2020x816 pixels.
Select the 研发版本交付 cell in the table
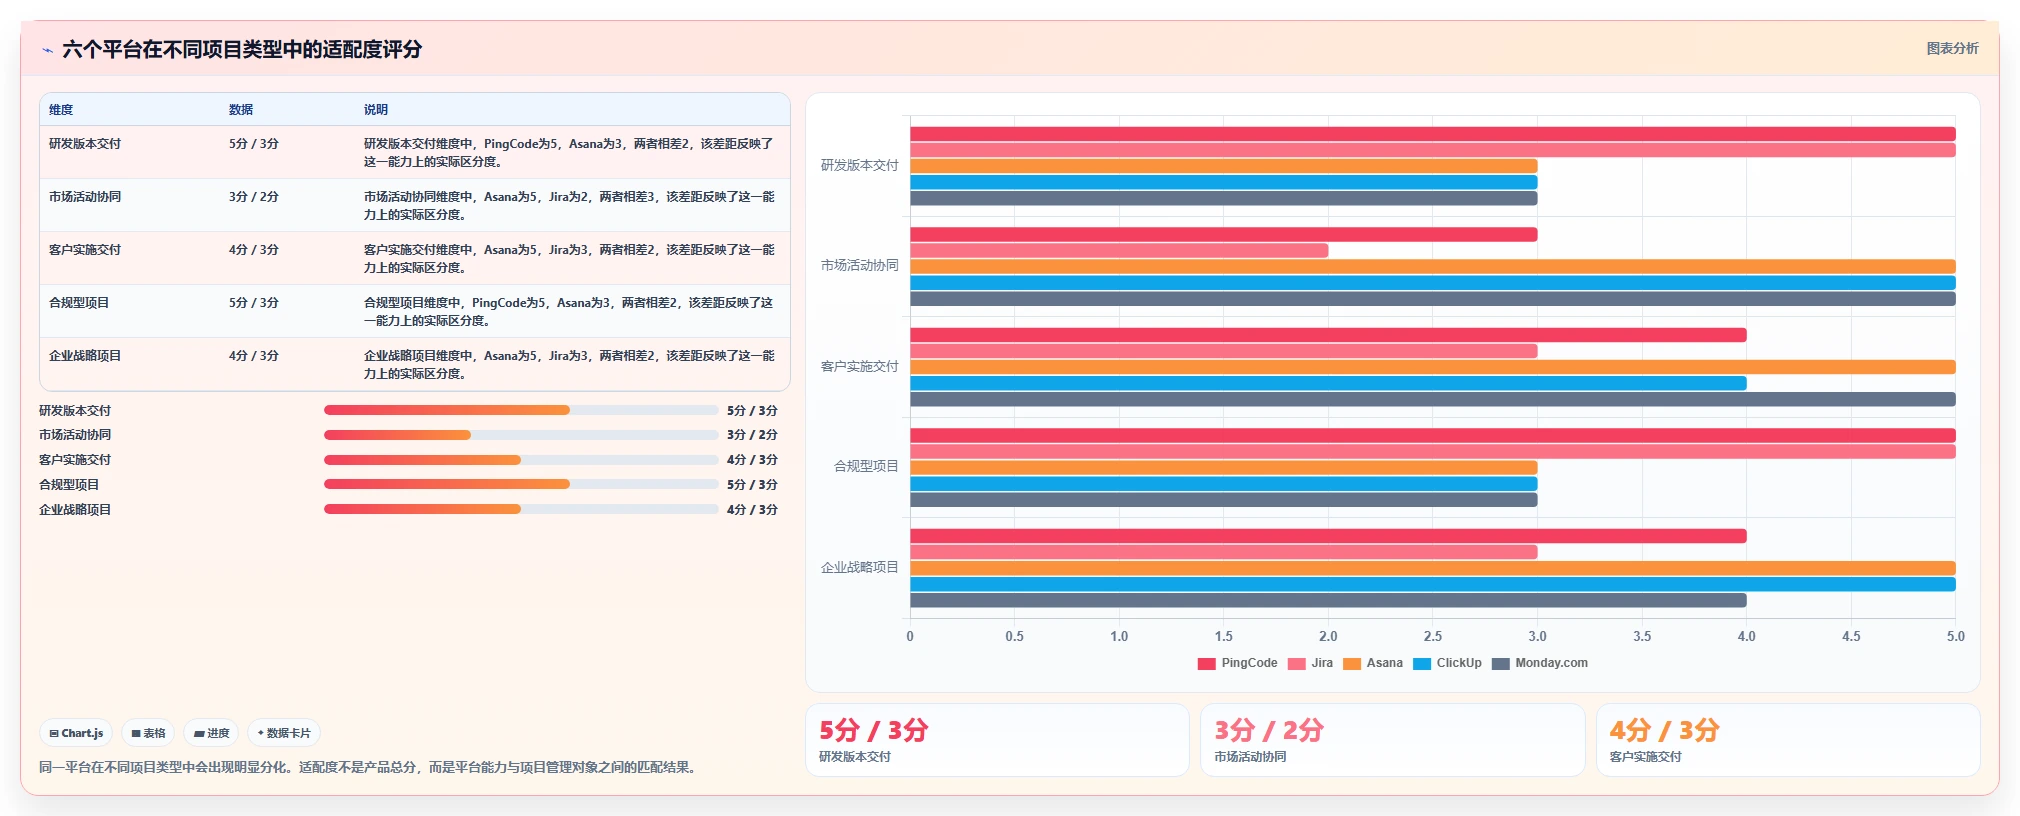pyautogui.click(x=85, y=144)
